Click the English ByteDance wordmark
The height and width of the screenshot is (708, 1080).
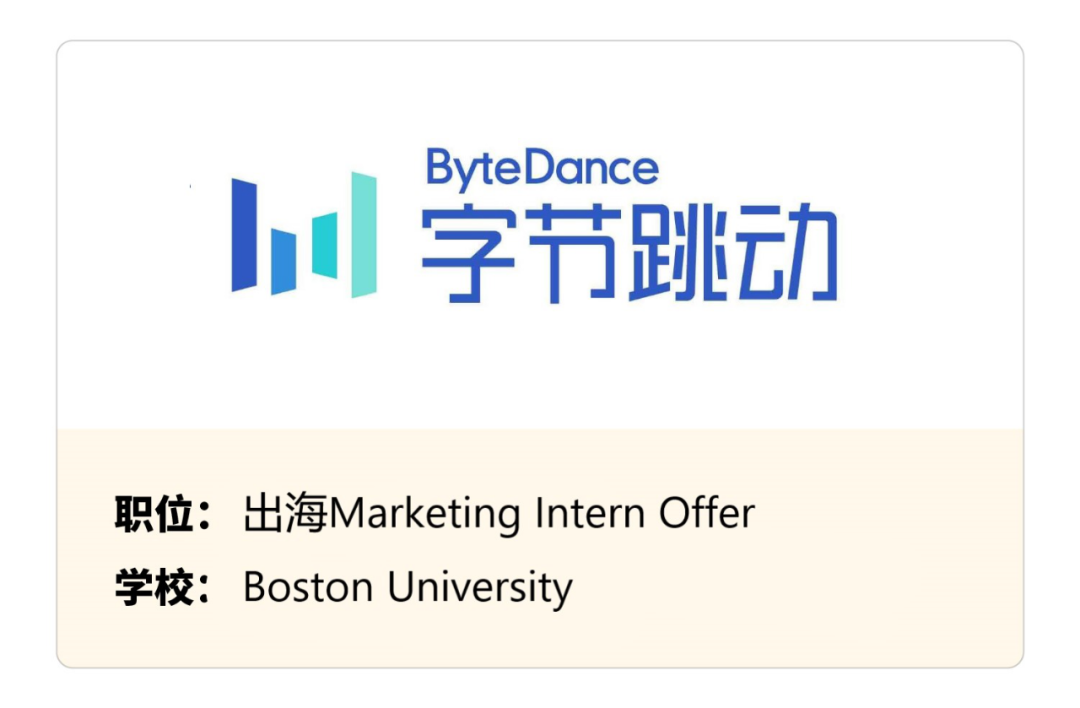(542, 169)
